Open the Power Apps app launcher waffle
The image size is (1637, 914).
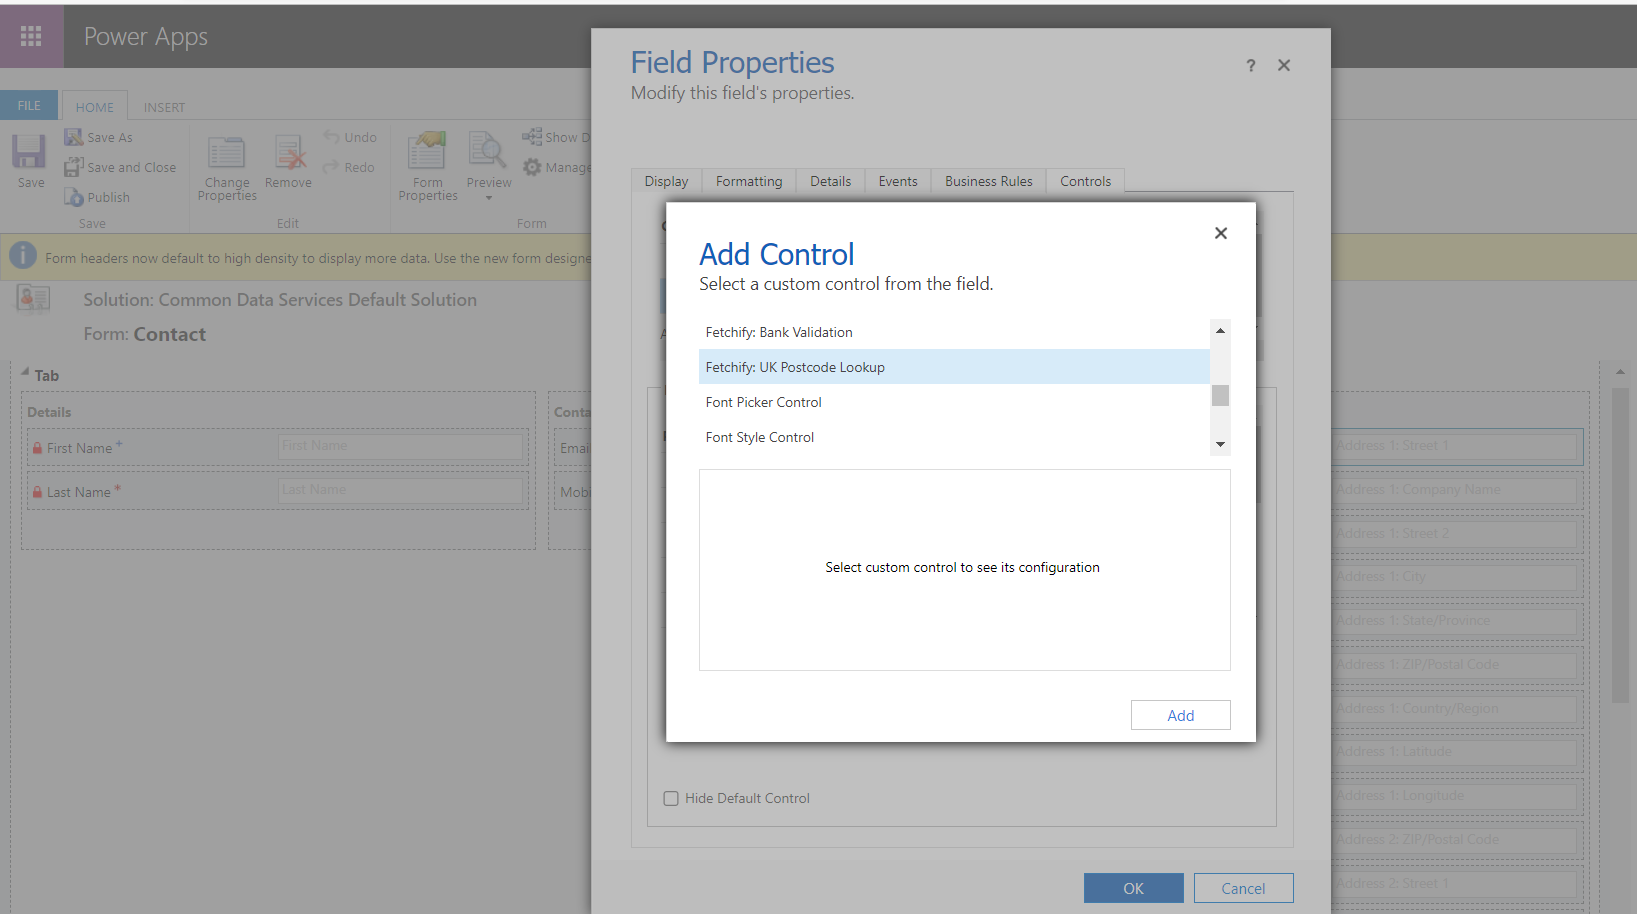[31, 36]
